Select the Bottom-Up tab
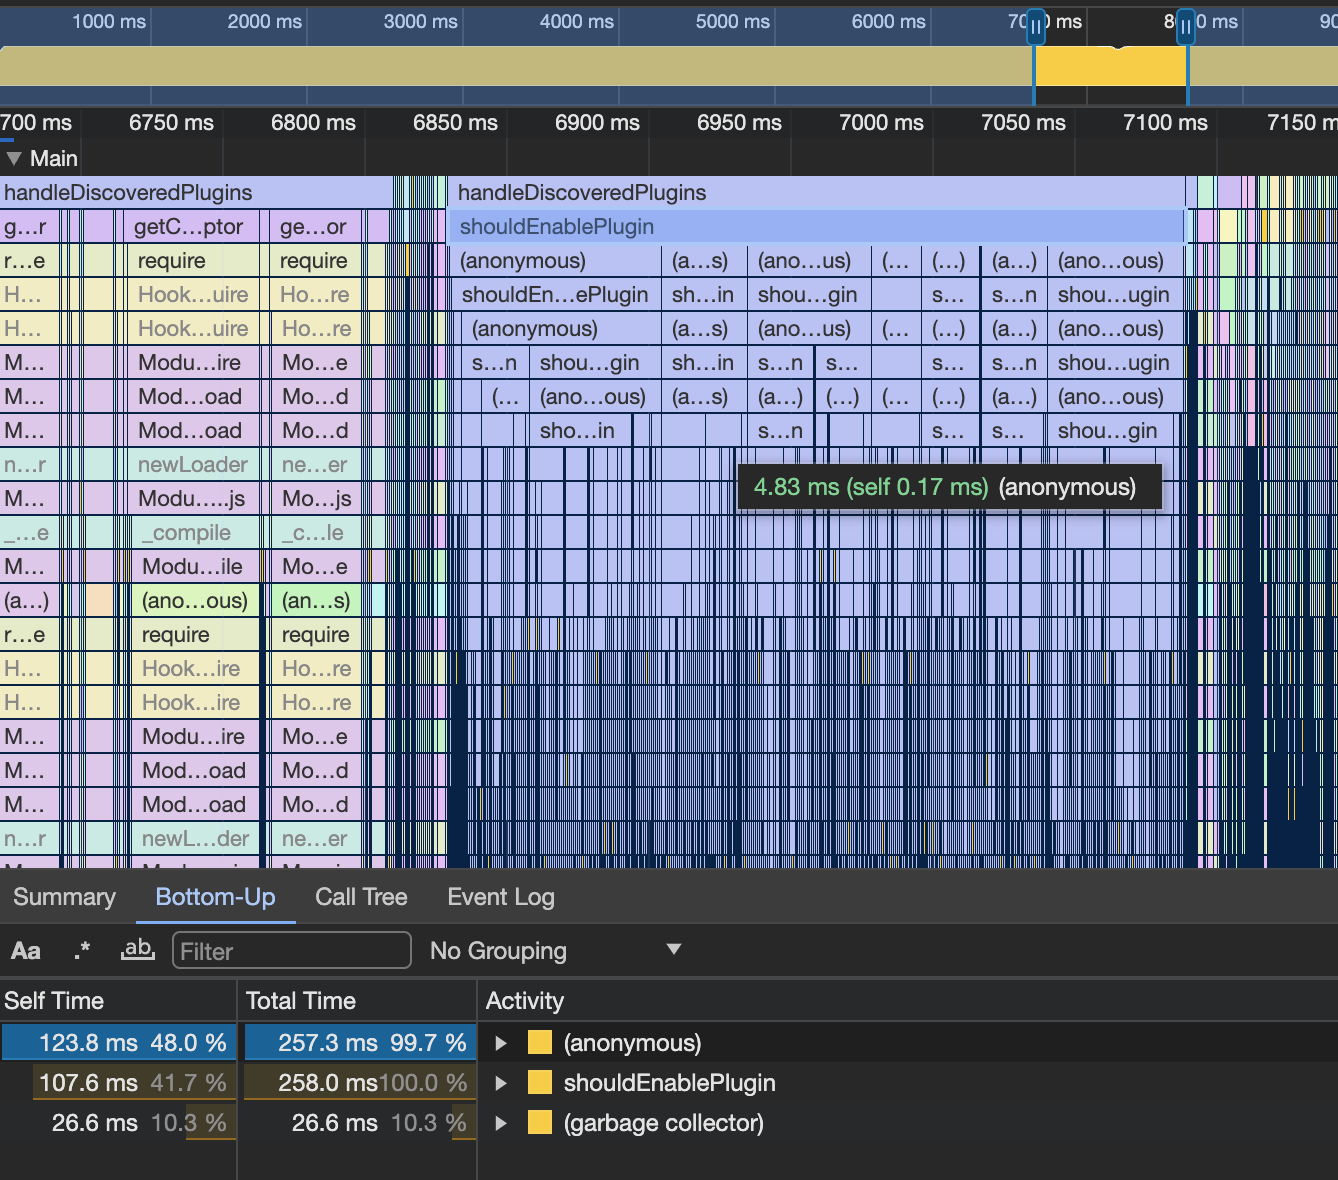This screenshot has width=1338, height=1180. coord(216,897)
